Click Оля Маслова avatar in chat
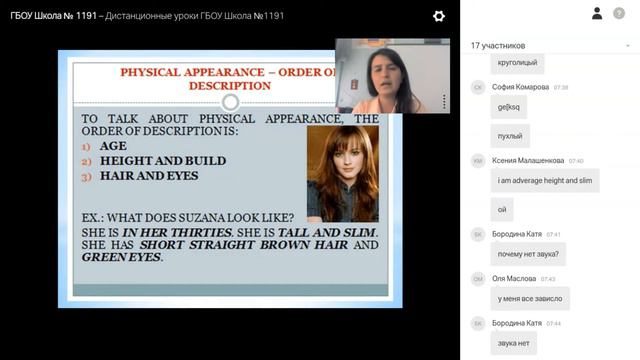The width and height of the screenshot is (640, 360). tap(478, 279)
